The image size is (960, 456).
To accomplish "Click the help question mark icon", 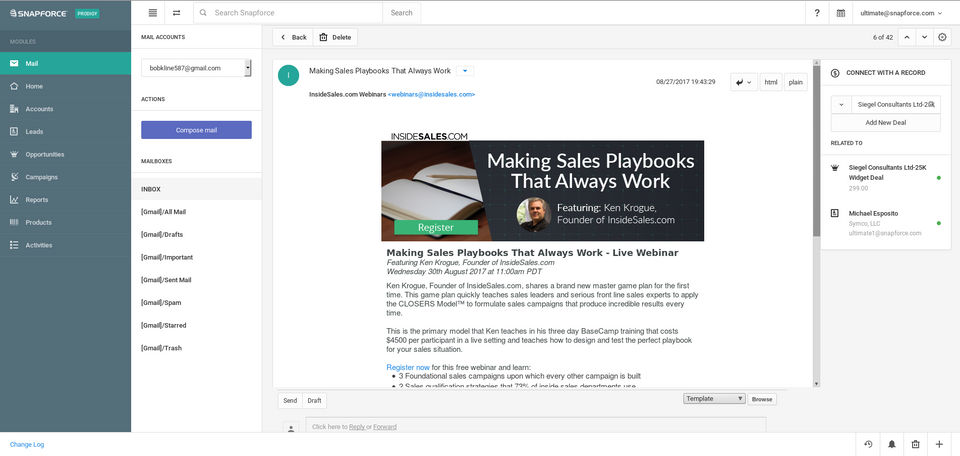I will pos(817,12).
